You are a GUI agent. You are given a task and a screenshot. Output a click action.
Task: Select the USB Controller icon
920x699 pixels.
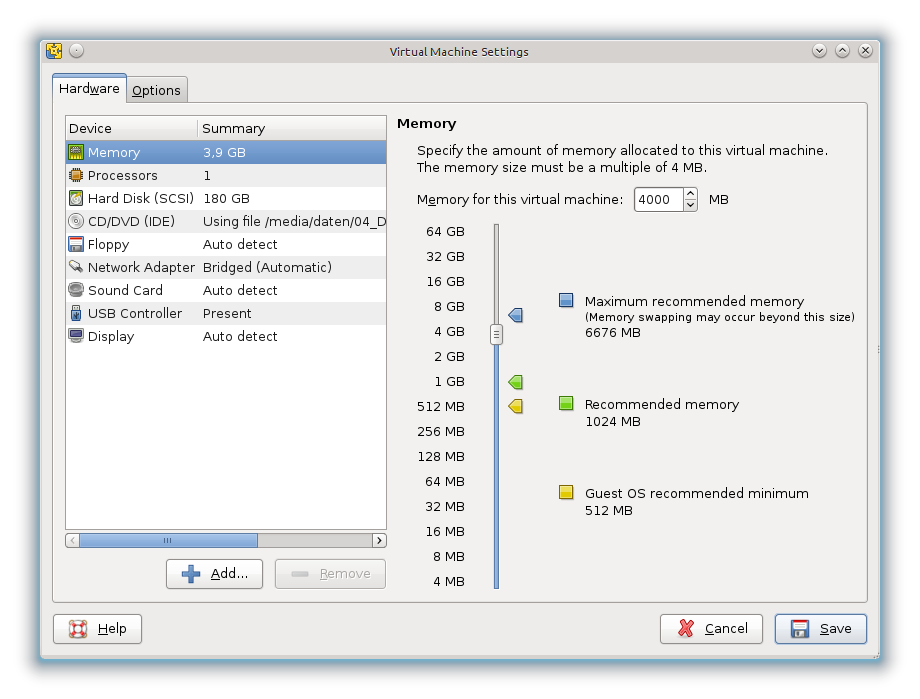76,313
